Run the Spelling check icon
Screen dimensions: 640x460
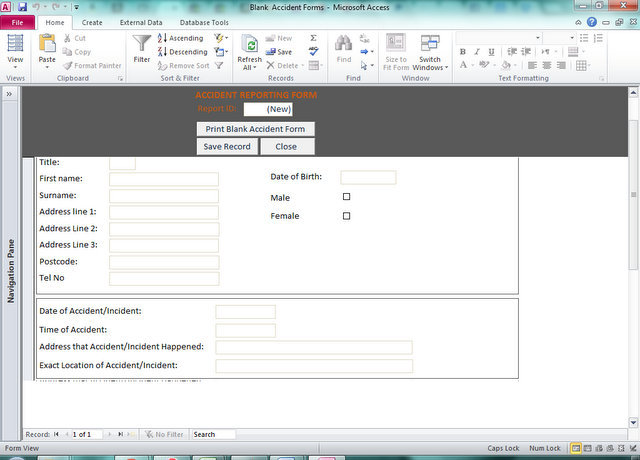(x=313, y=51)
